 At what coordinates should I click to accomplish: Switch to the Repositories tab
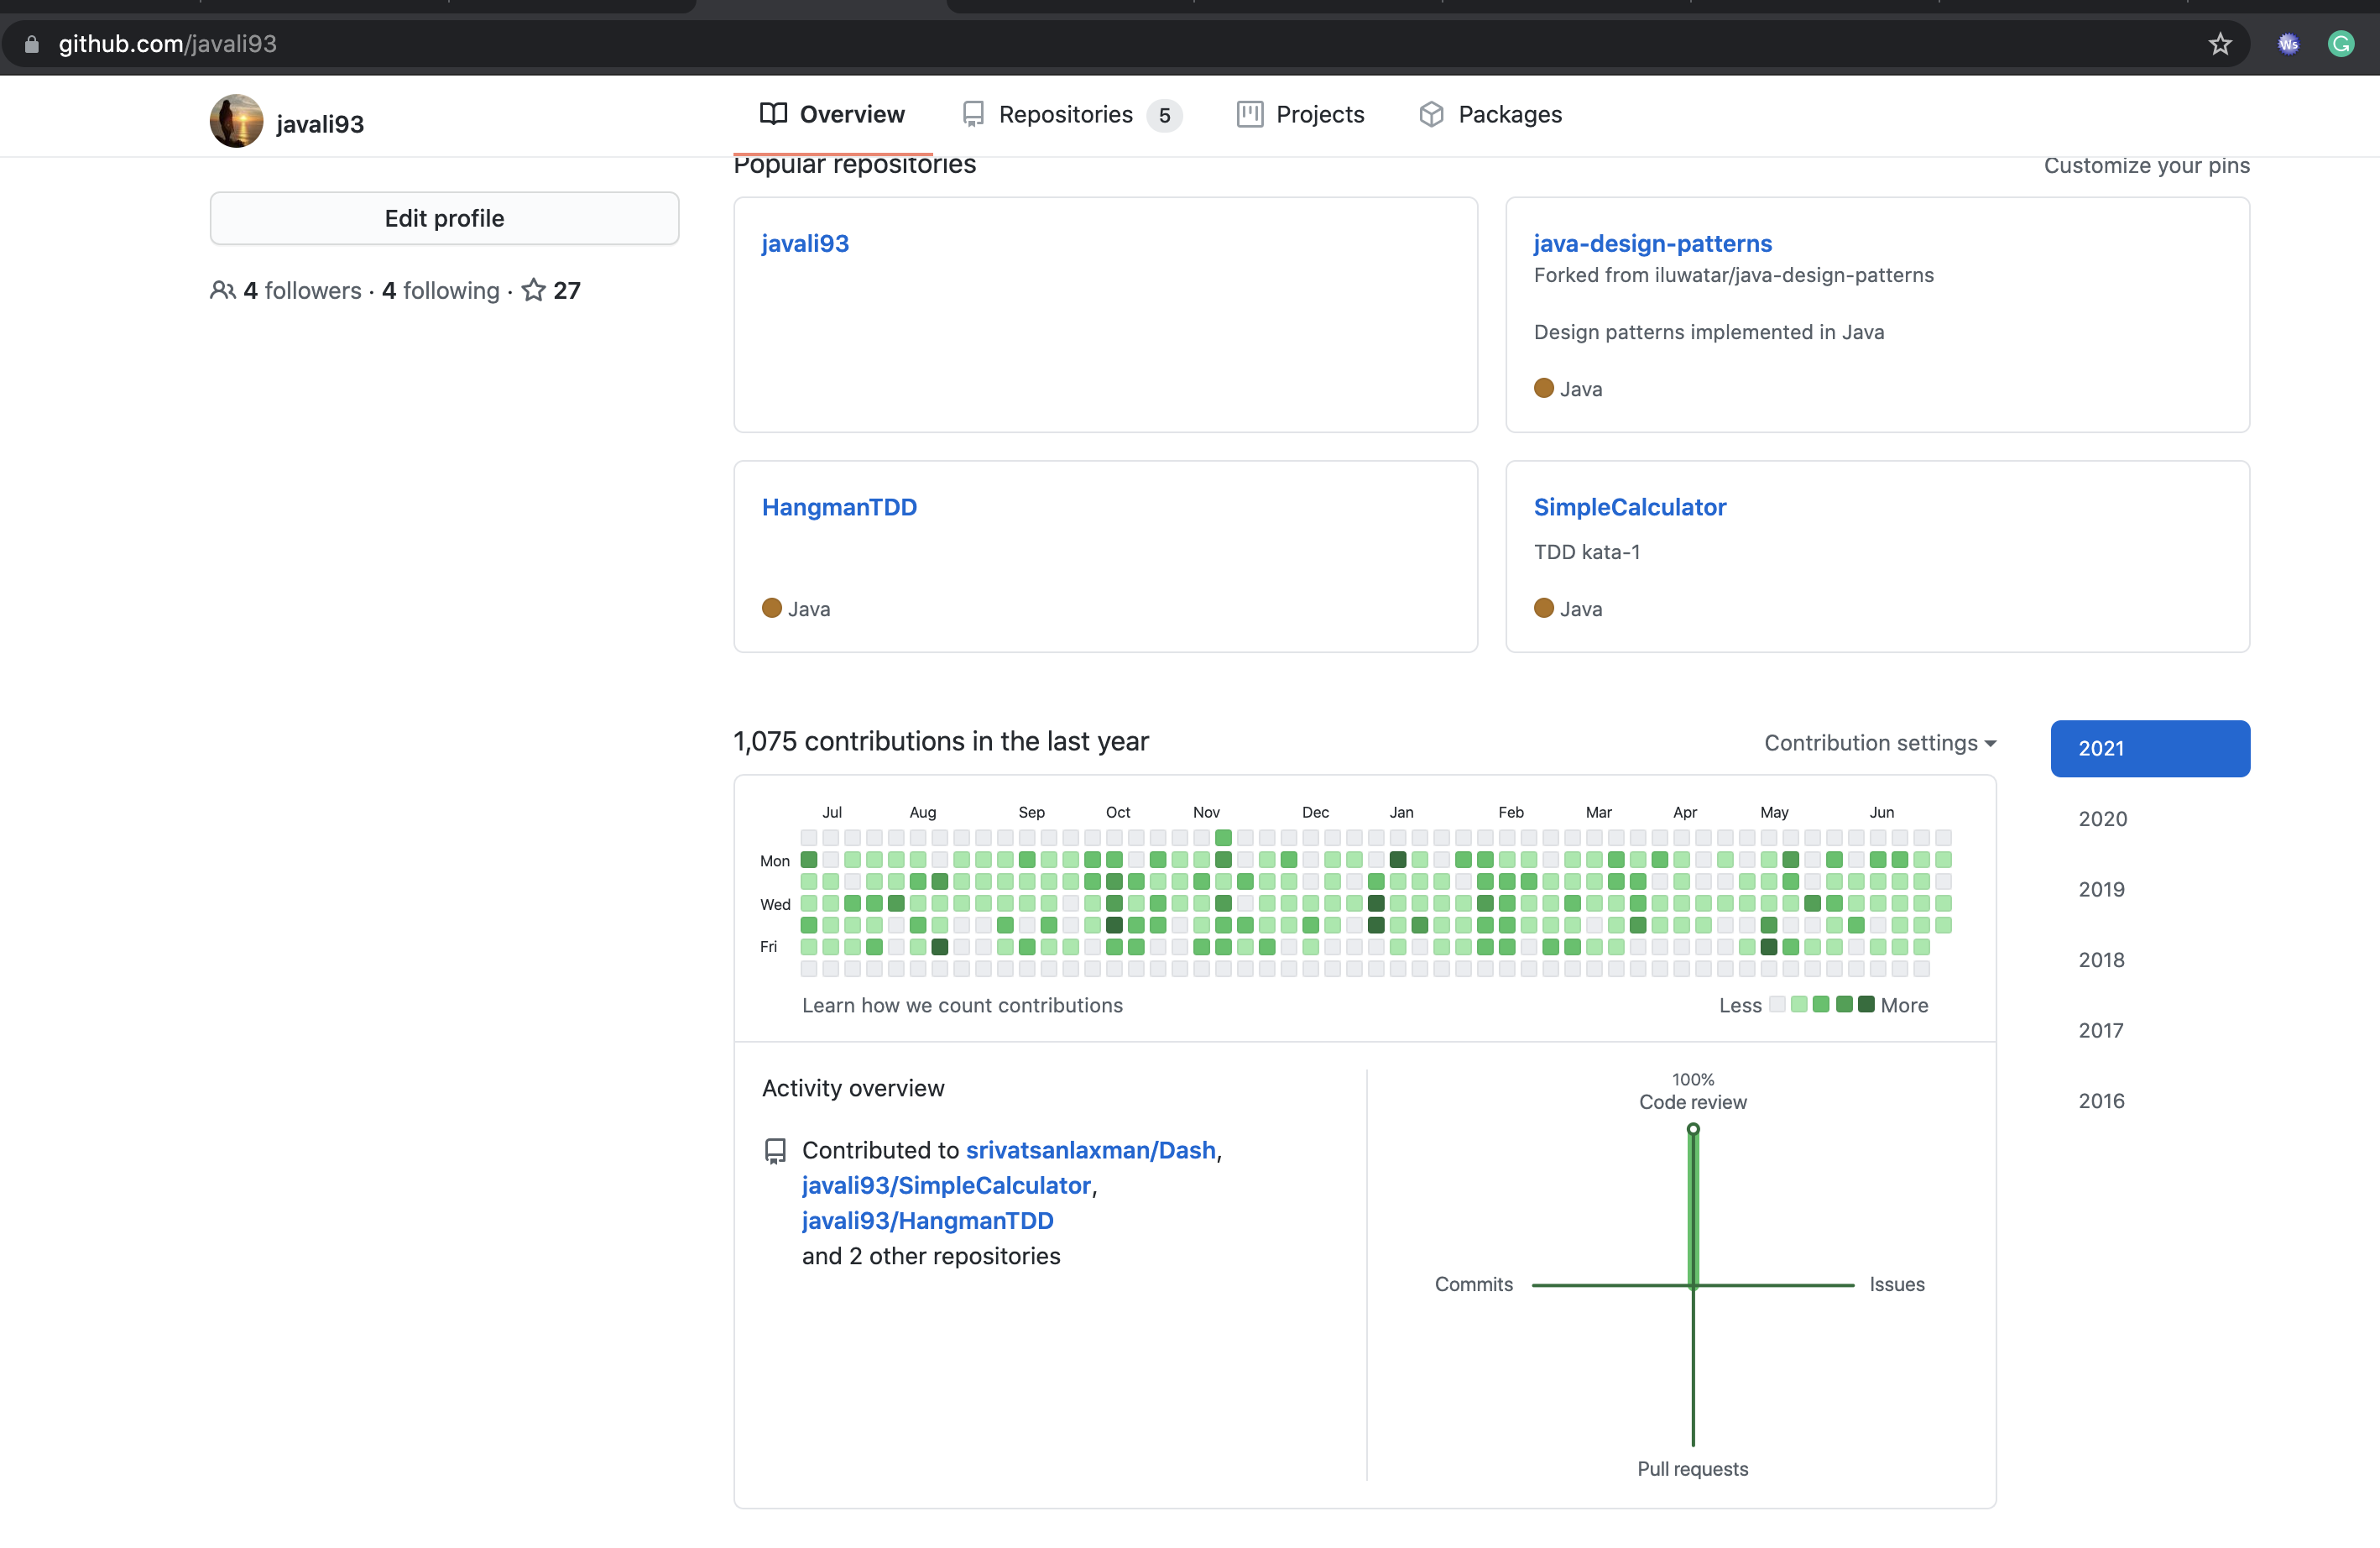(x=1071, y=115)
